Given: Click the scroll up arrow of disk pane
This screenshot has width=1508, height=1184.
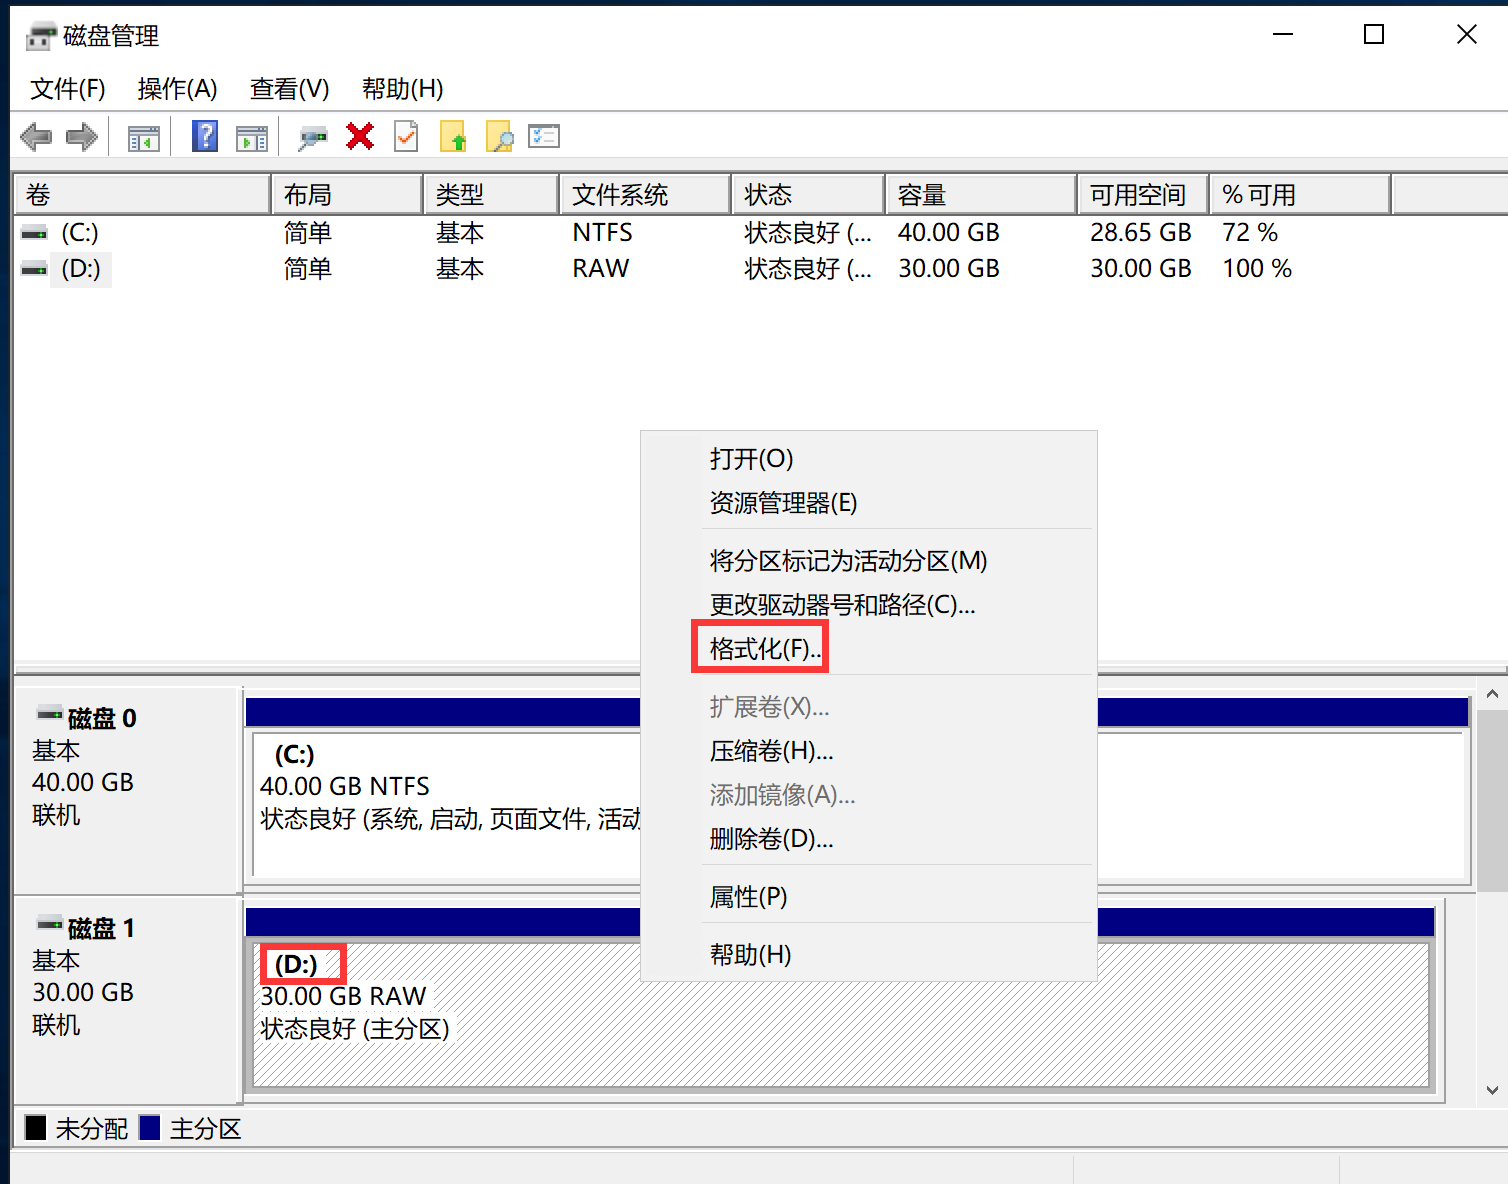Looking at the screenshot, I should pyautogui.click(x=1492, y=694).
